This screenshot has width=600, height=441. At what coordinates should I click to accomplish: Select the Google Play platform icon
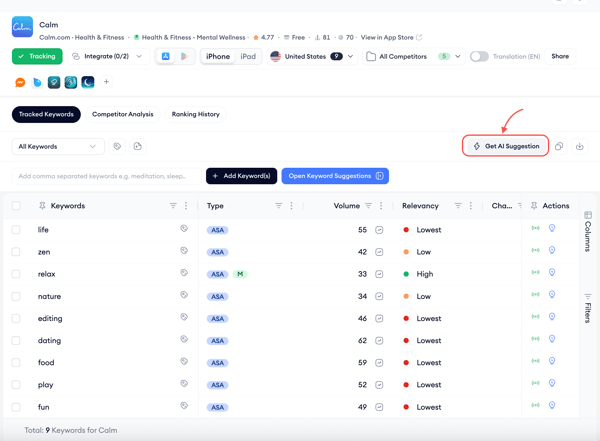184,57
